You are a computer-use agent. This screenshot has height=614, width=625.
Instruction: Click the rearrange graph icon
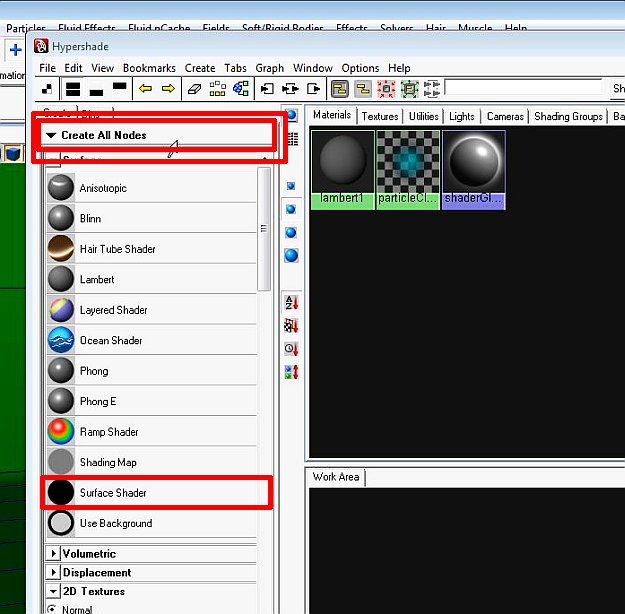[218, 89]
